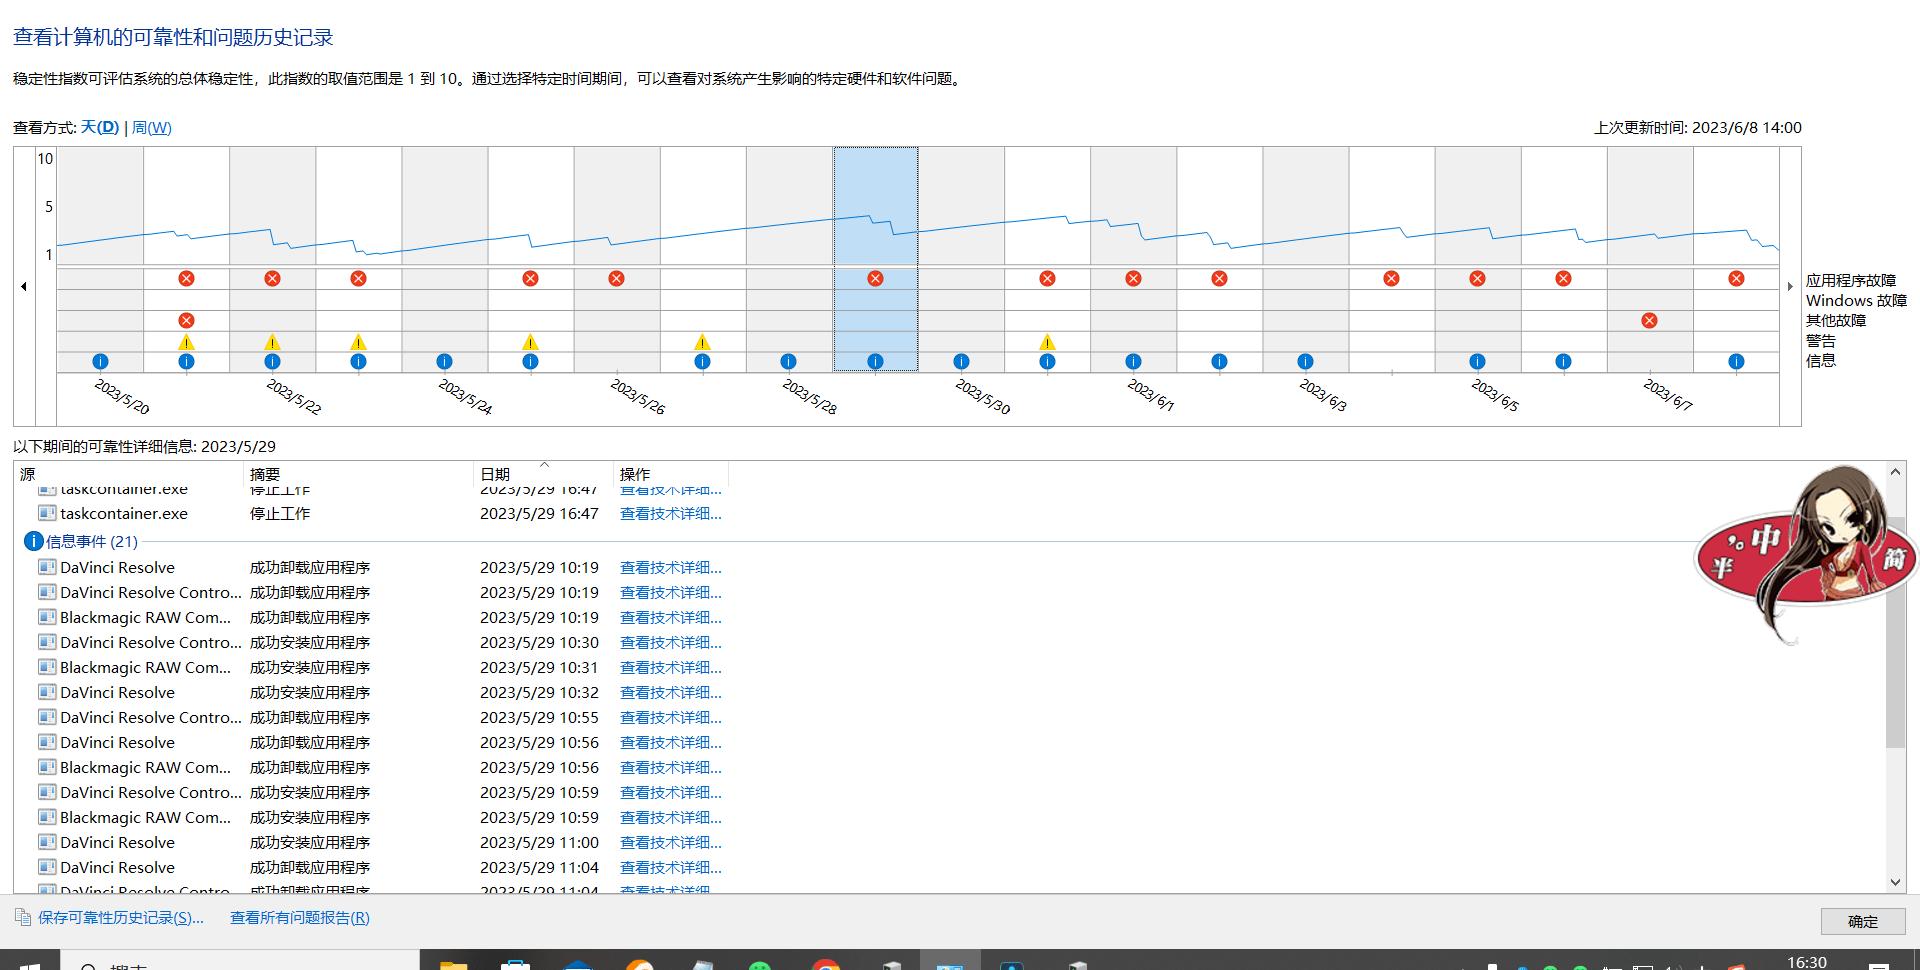Switch the chart view to 周(W)

click(152, 128)
